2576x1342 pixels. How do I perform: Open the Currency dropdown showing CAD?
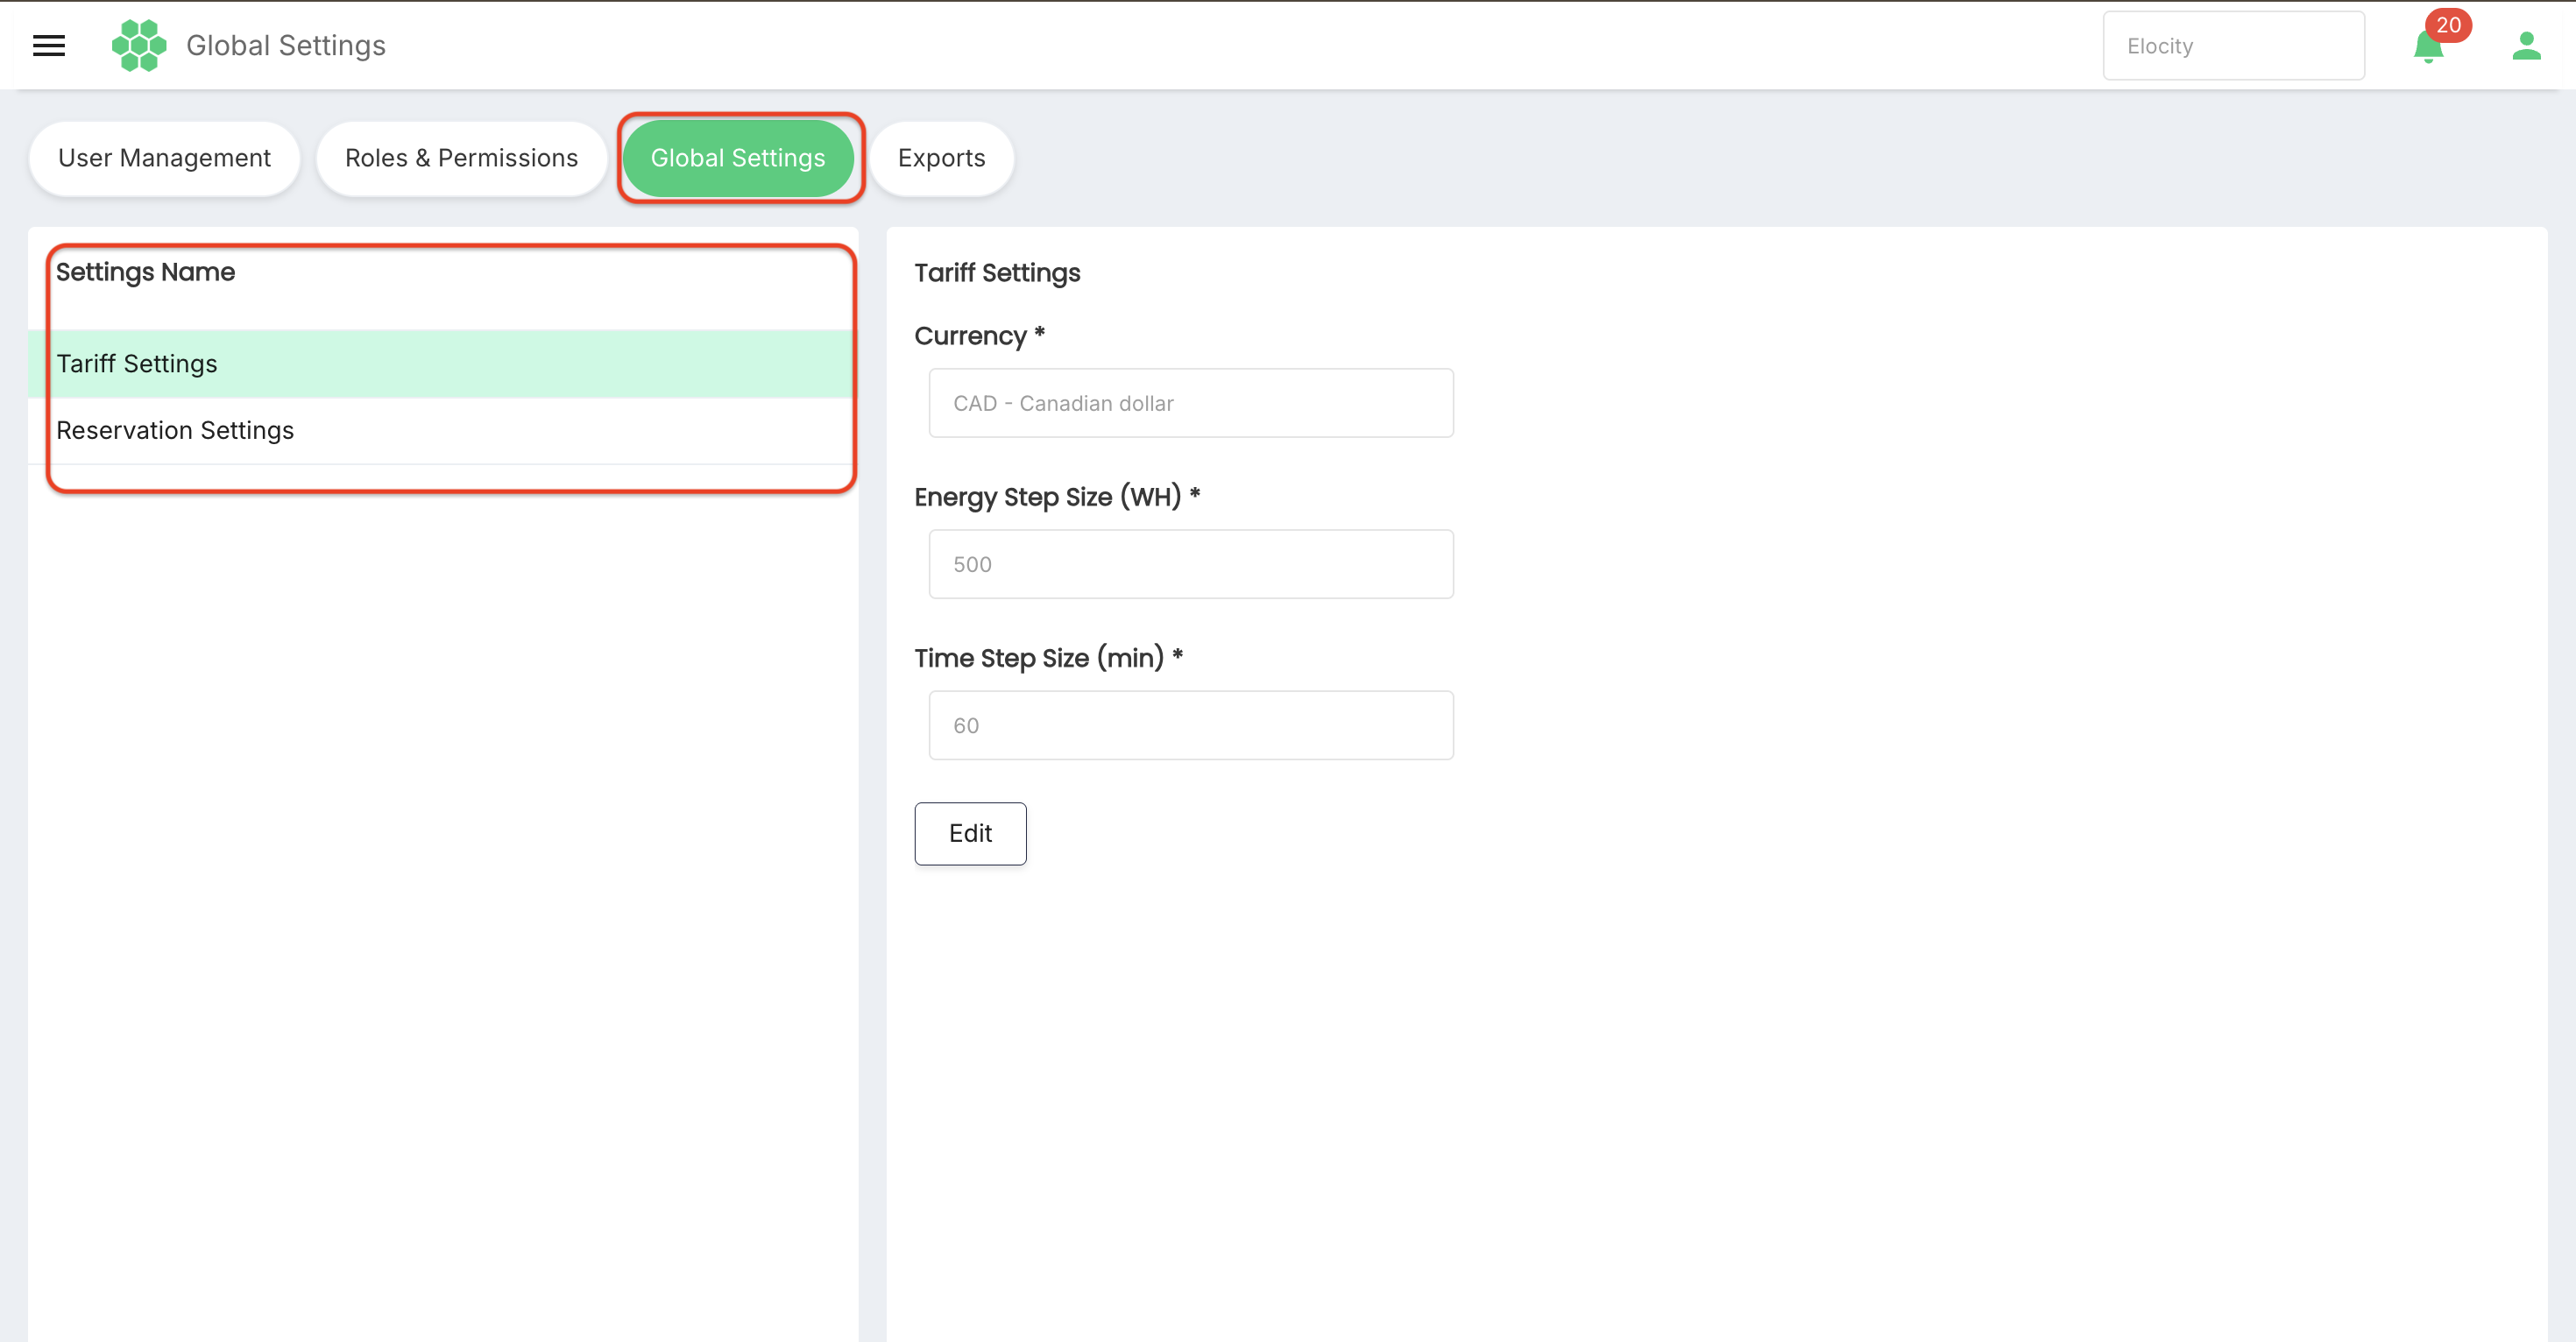(x=1190, y=403)
